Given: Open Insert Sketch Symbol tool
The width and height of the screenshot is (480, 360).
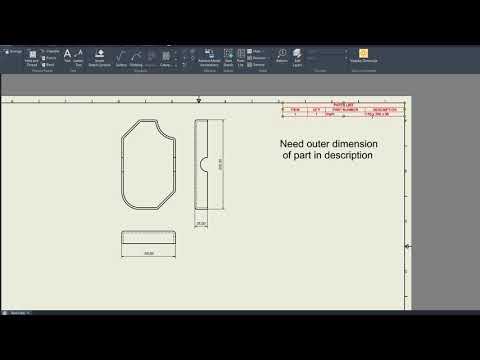Looking at the screenshot, I should [99, 58].
